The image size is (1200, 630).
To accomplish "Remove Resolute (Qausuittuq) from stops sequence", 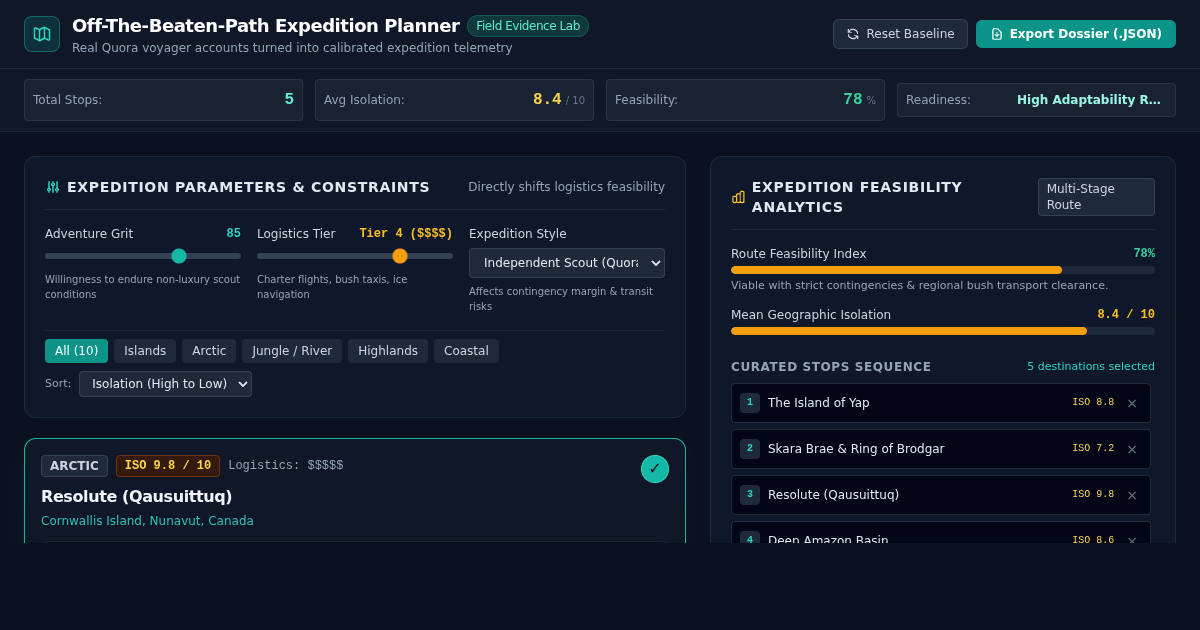I will pos(1132,495).
